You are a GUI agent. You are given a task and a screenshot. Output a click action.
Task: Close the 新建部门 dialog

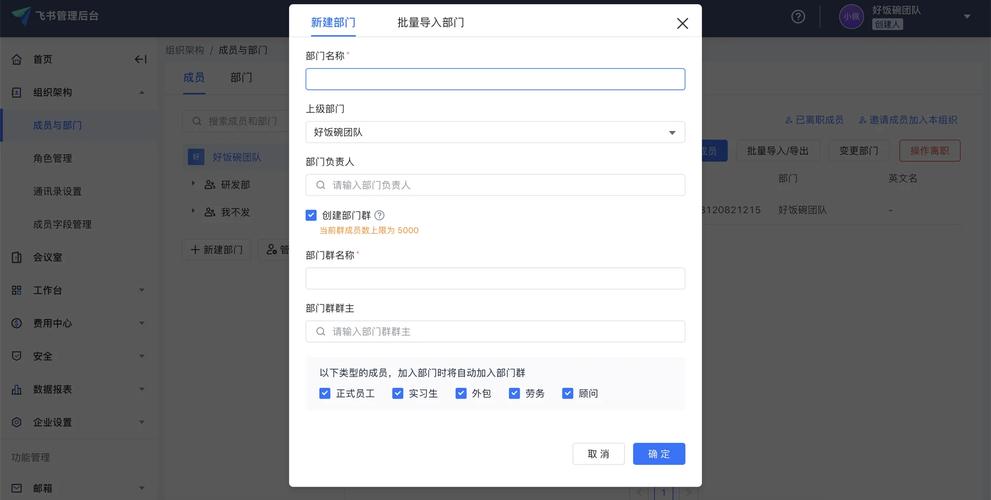683,23
